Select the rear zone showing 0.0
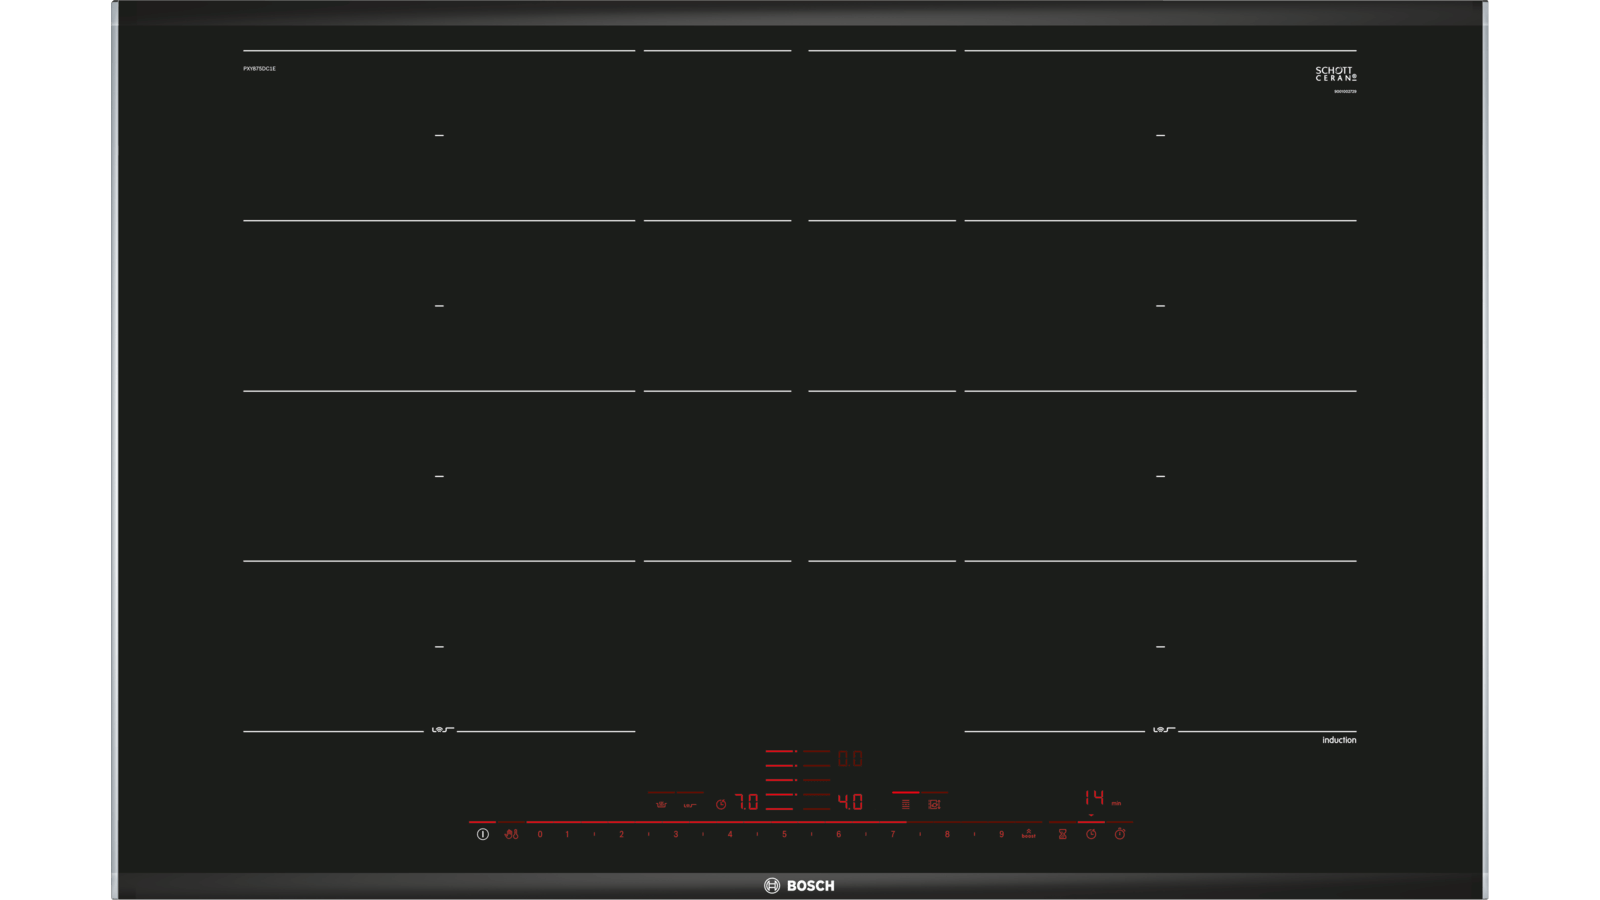Image resolution: width=1600 pixels, height=900 pixels. (850, 759)
